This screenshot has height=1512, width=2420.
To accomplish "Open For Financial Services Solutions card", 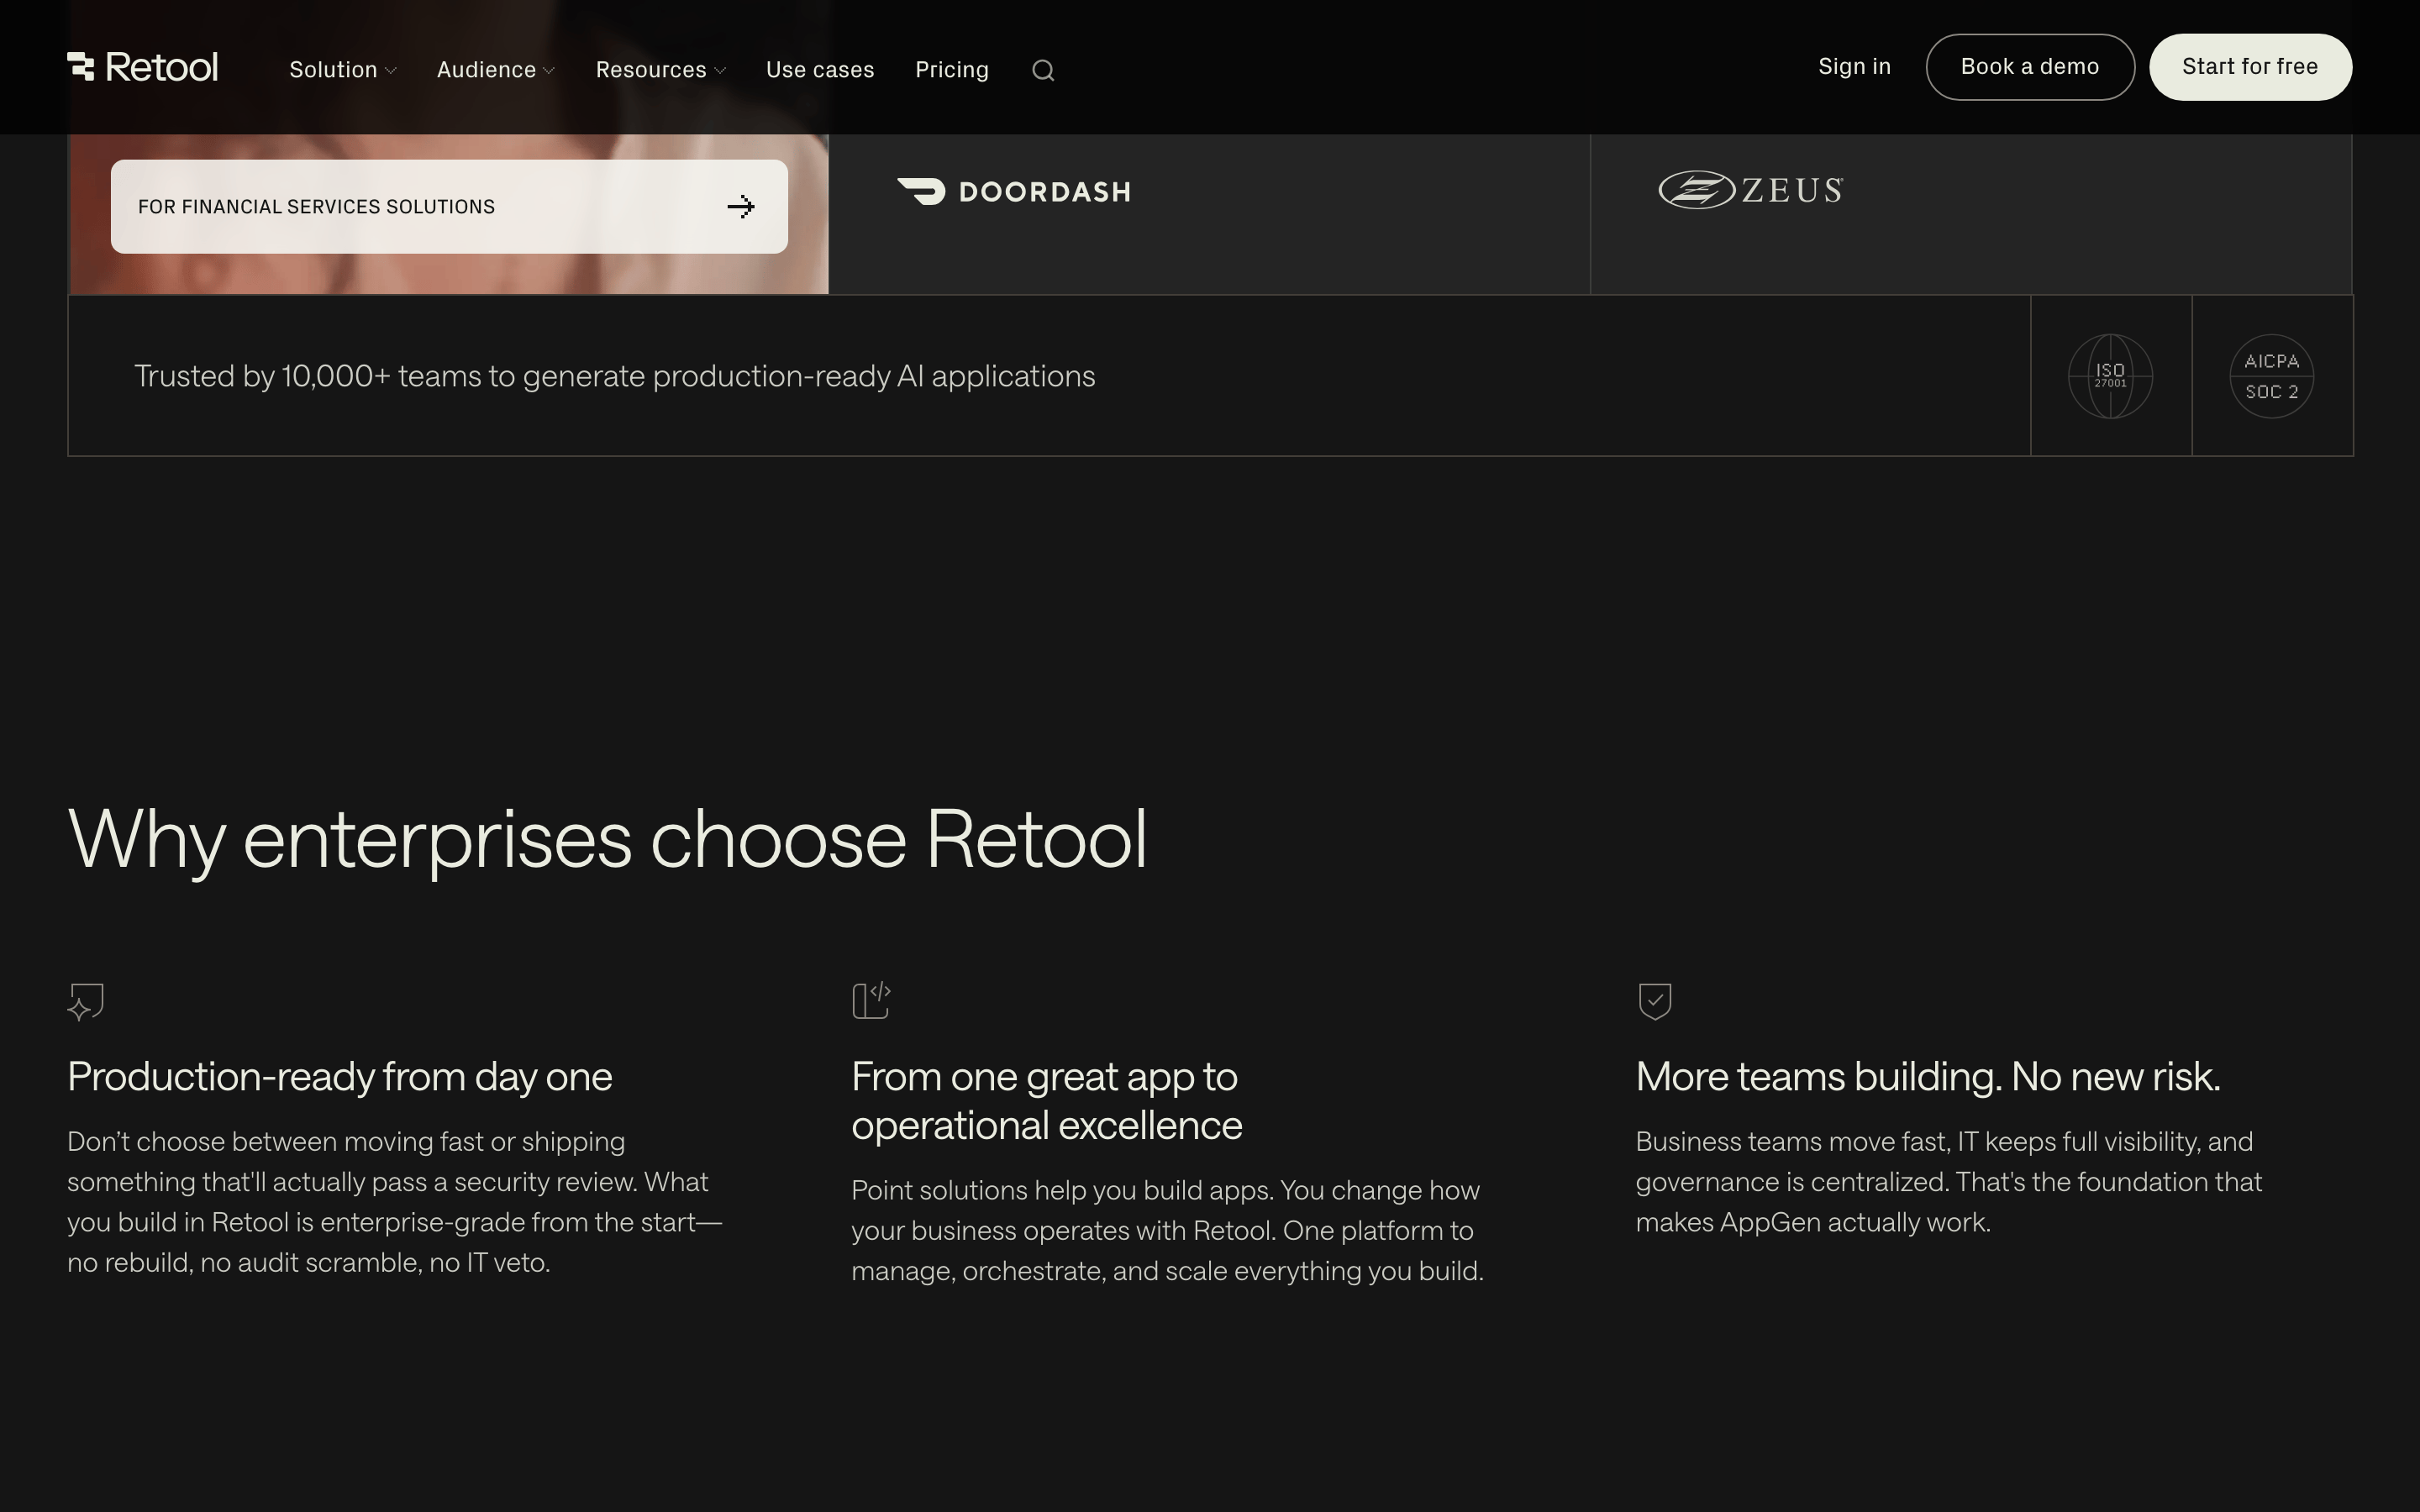I will pos(449,207).
